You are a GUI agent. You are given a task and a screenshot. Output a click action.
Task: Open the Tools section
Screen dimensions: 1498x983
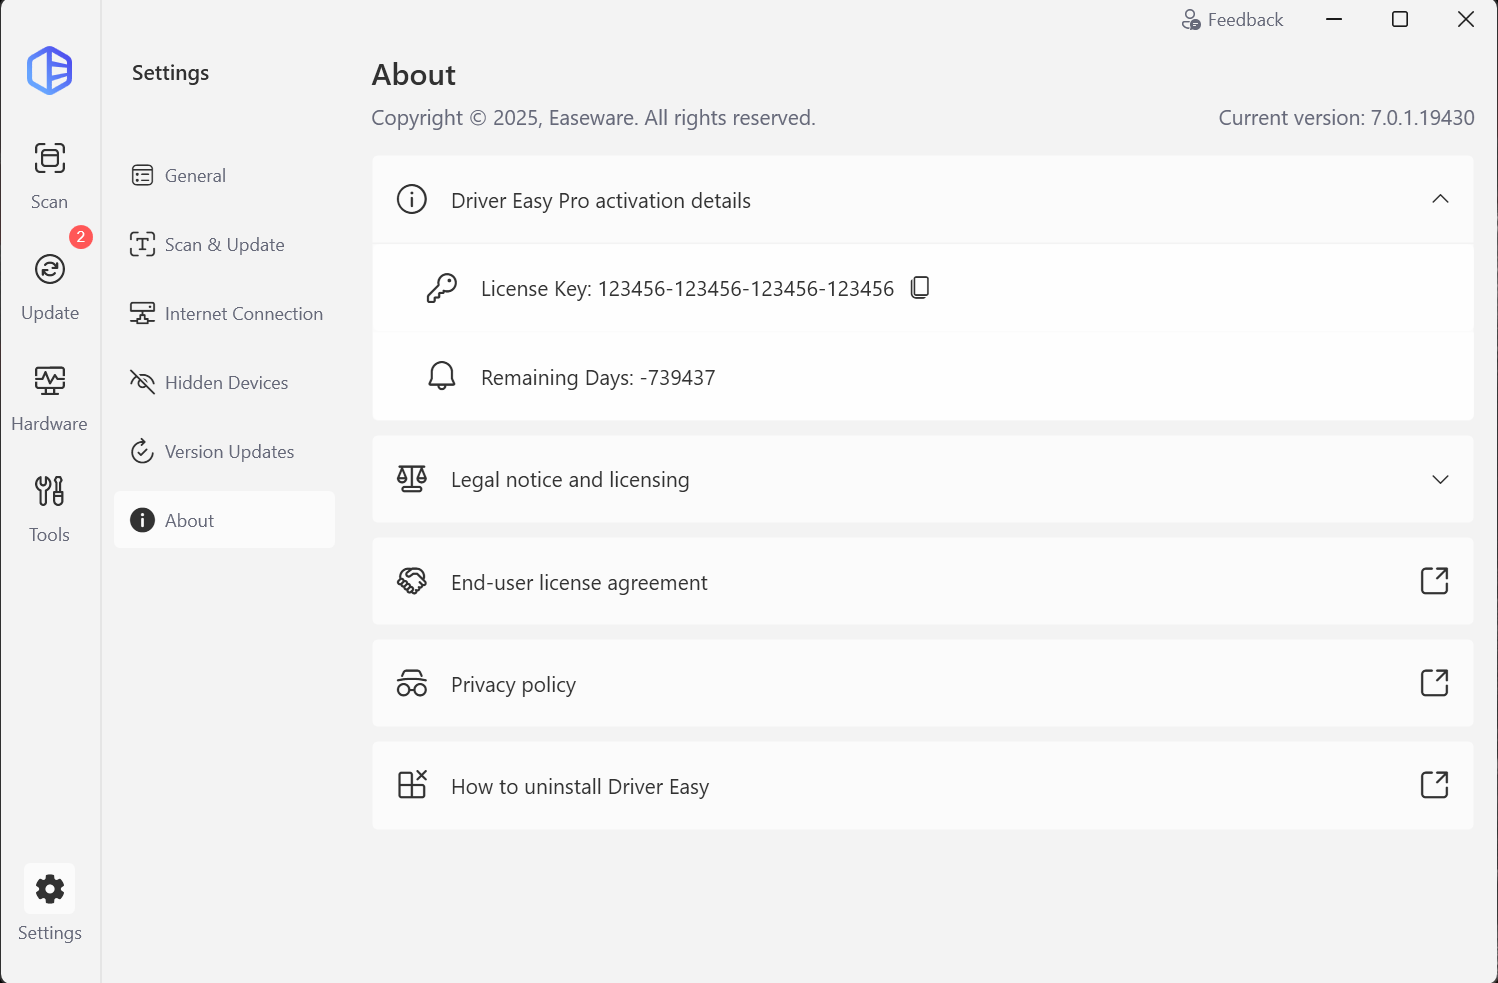(x=49, y=509)
